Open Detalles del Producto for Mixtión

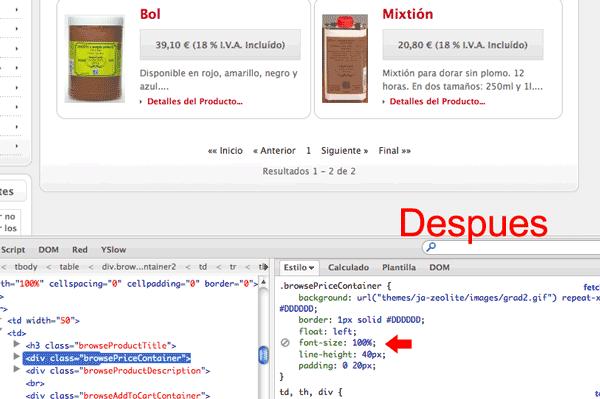(437, 101)
